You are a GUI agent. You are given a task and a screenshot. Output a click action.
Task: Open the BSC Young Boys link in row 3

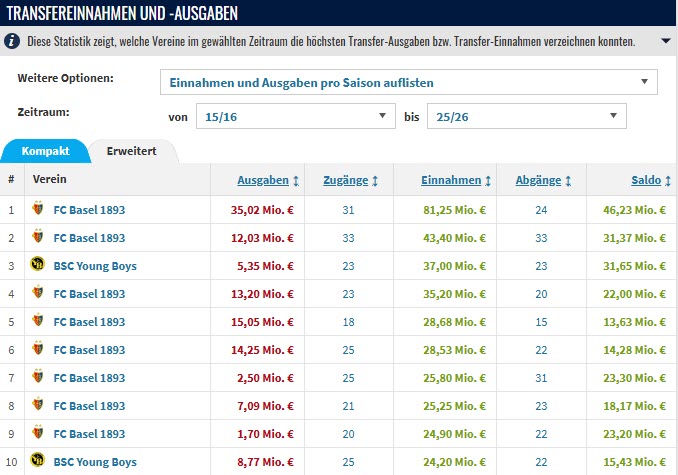coord(95,266)
